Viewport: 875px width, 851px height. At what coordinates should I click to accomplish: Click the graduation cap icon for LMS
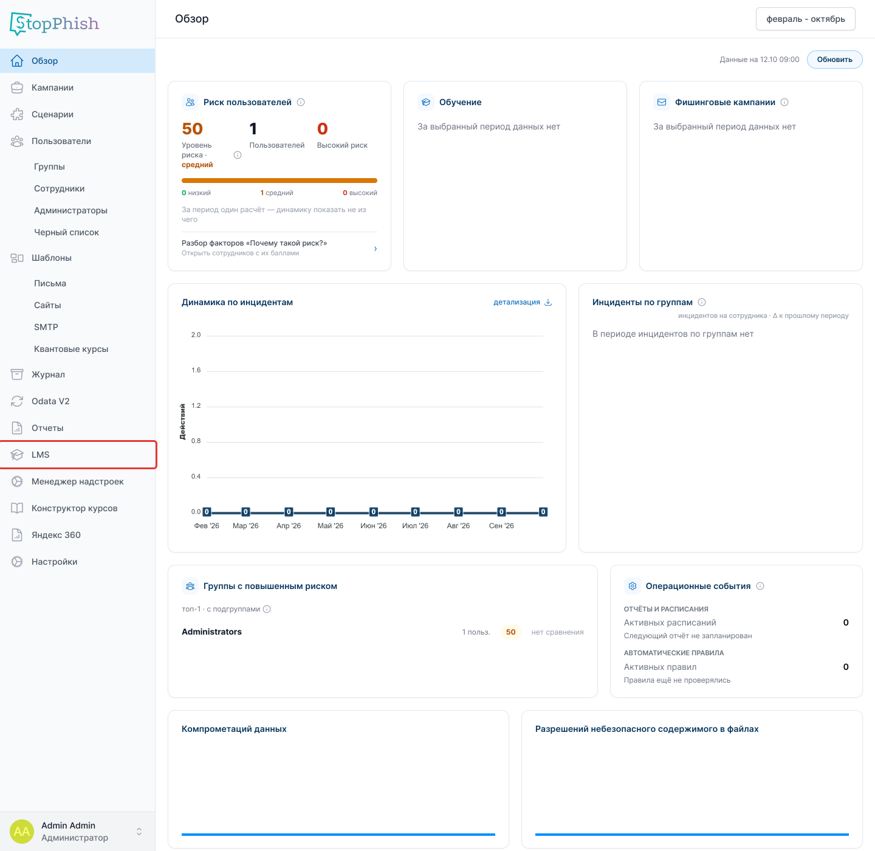coord(17,455)
